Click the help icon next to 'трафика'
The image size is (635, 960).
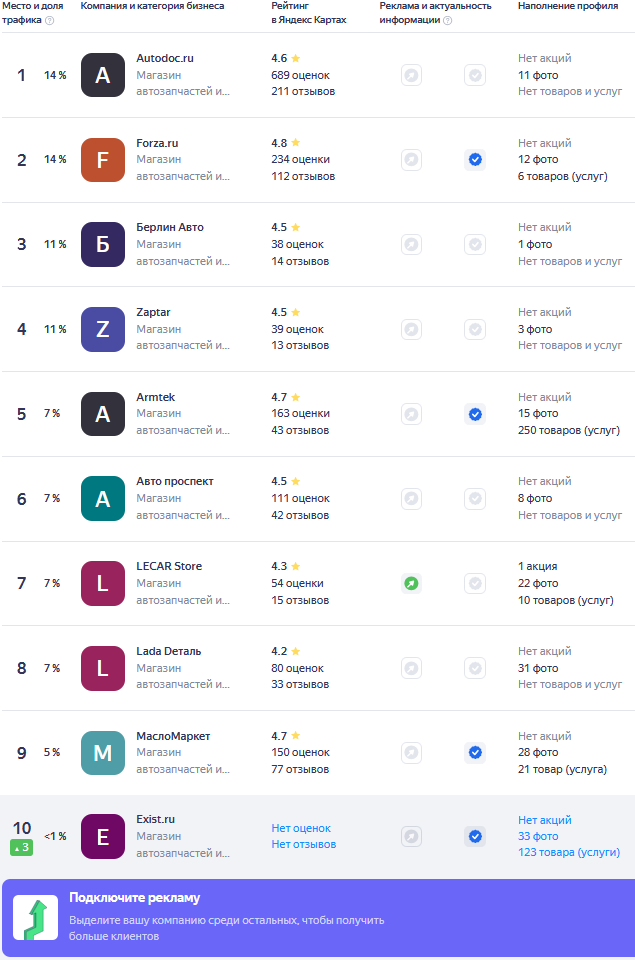coord(50,20)
